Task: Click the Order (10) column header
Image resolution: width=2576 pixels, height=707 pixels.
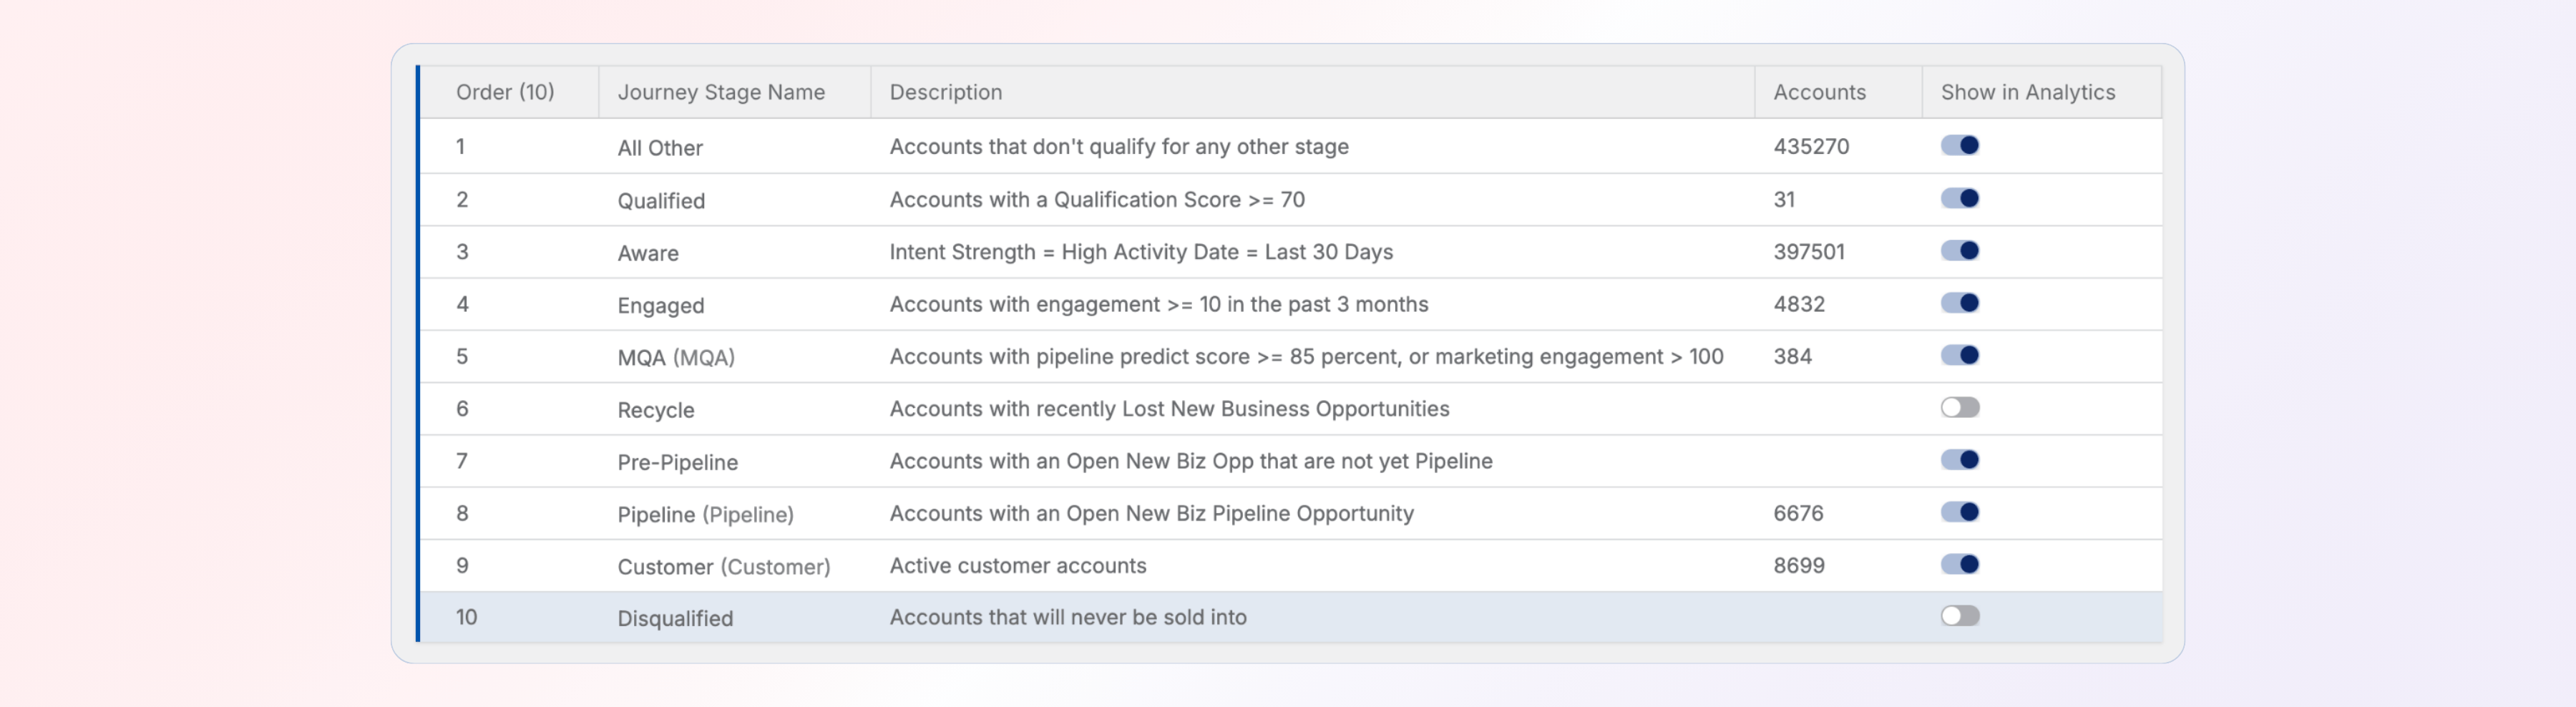Action: click(x=504, y=93)
